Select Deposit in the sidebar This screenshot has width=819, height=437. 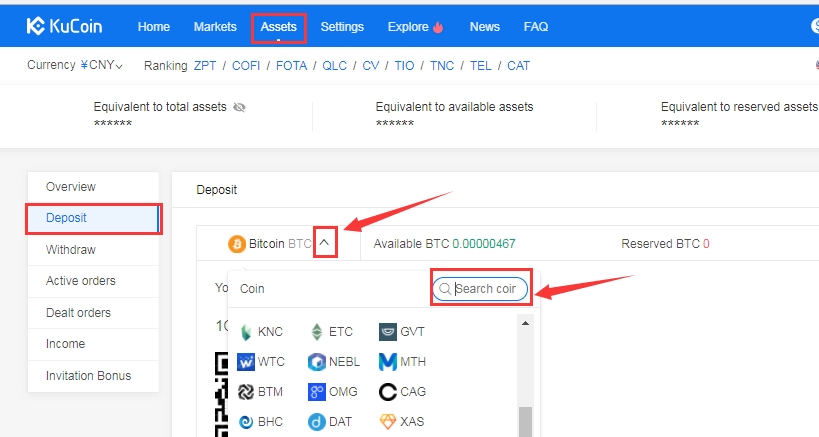[x=93, y=218]
